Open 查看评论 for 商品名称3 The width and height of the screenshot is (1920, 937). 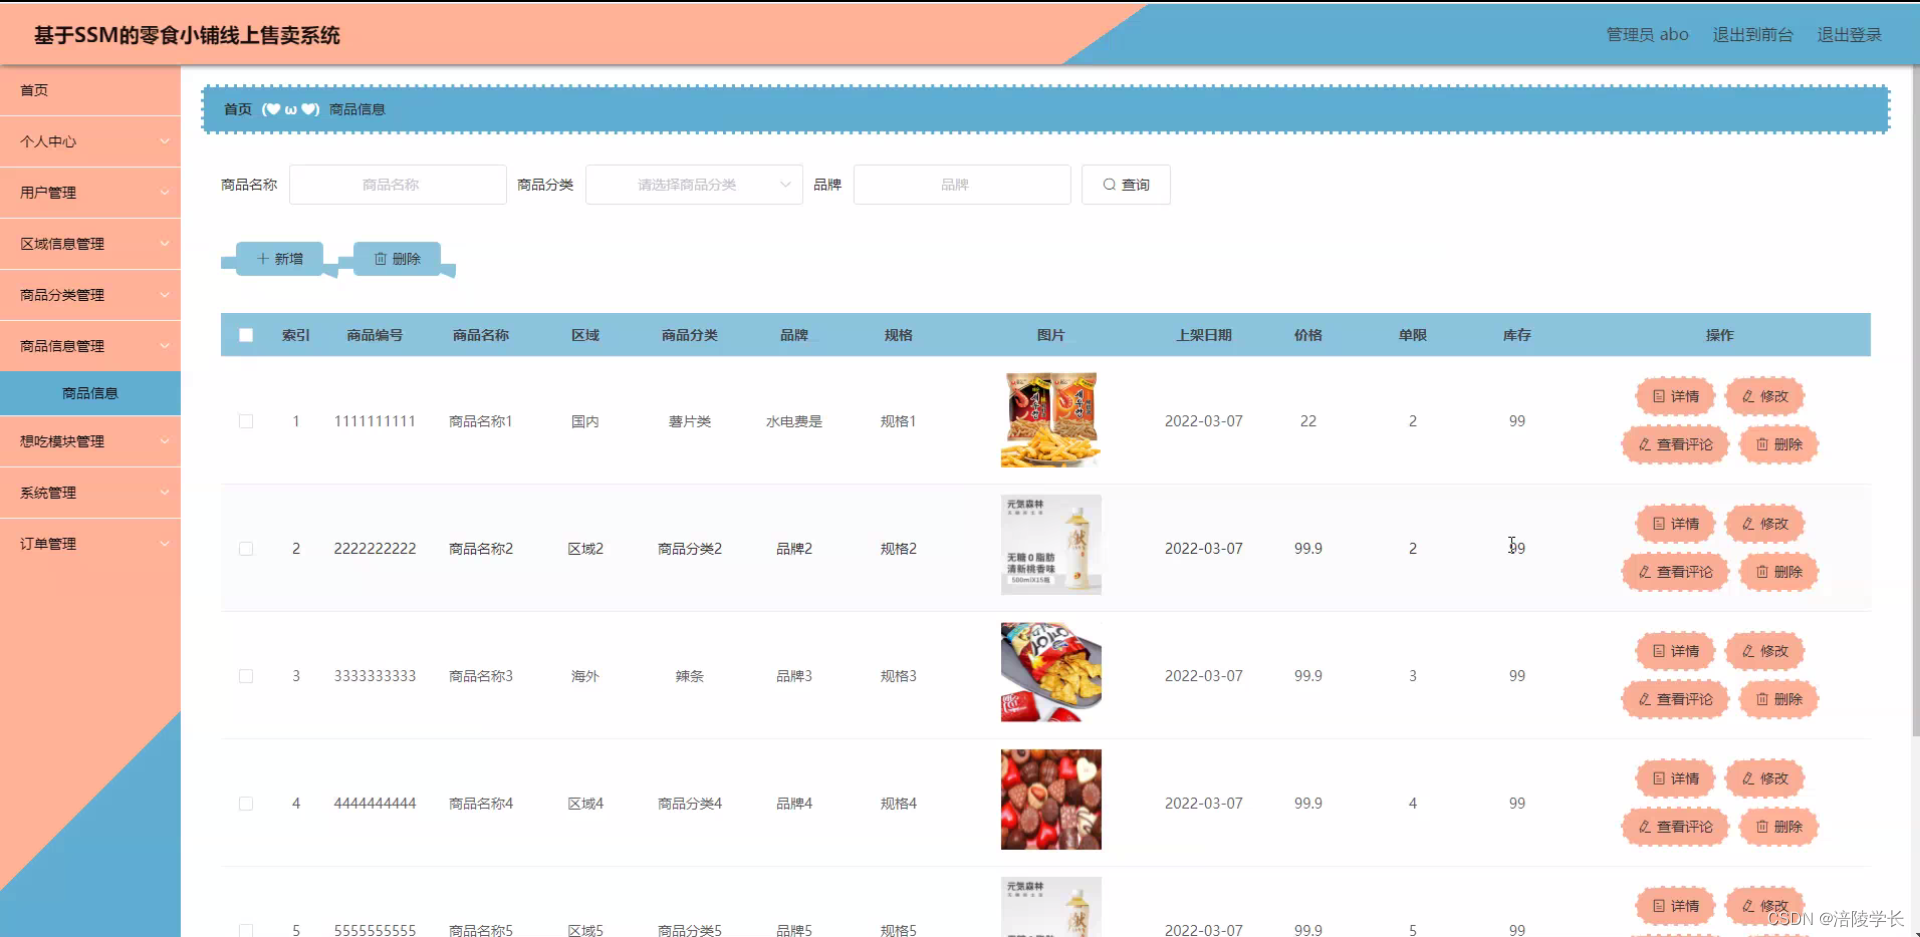click(x=1675, y=699)
